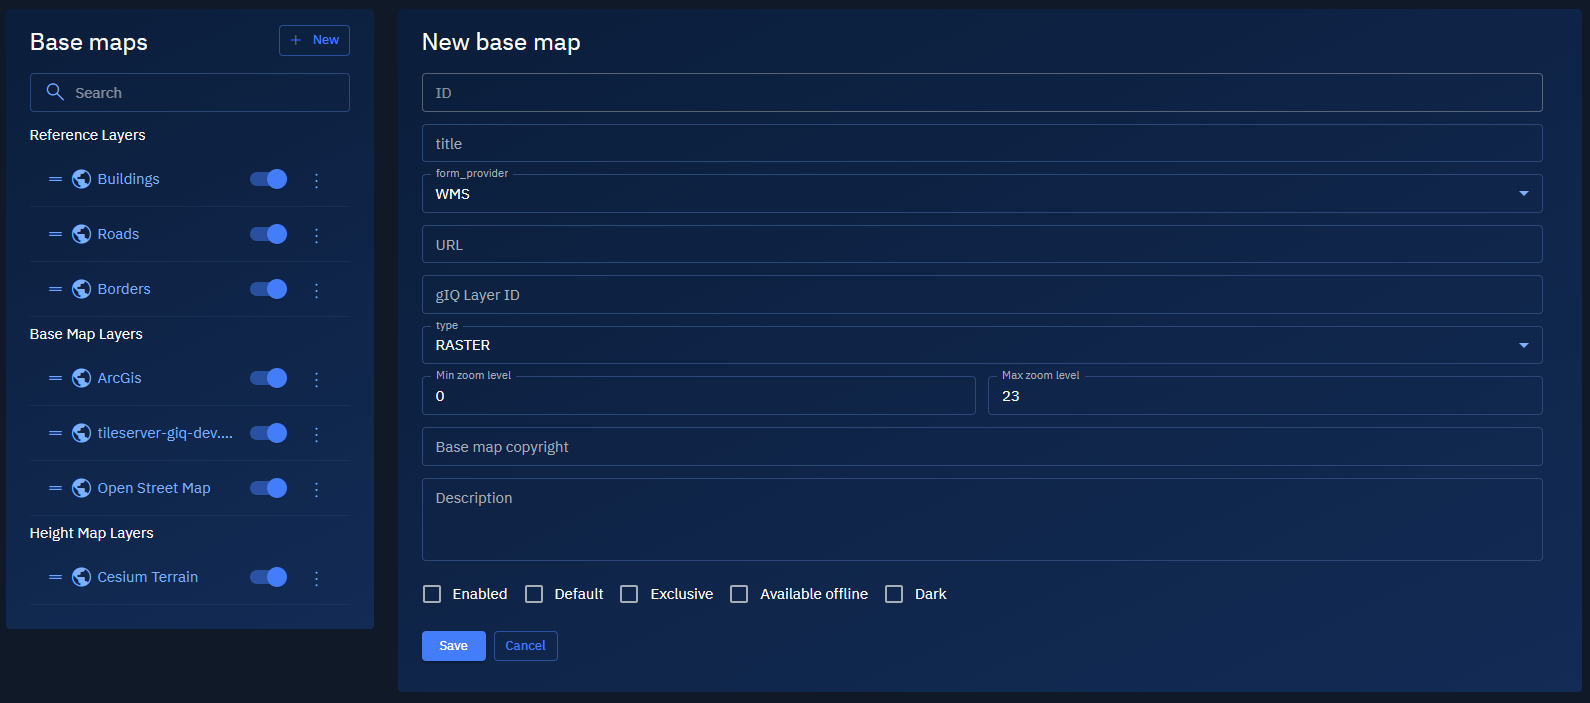
Task: Grab the drag handle for tileserver-giq-dev layer
Action: click(x=55, y=433)
